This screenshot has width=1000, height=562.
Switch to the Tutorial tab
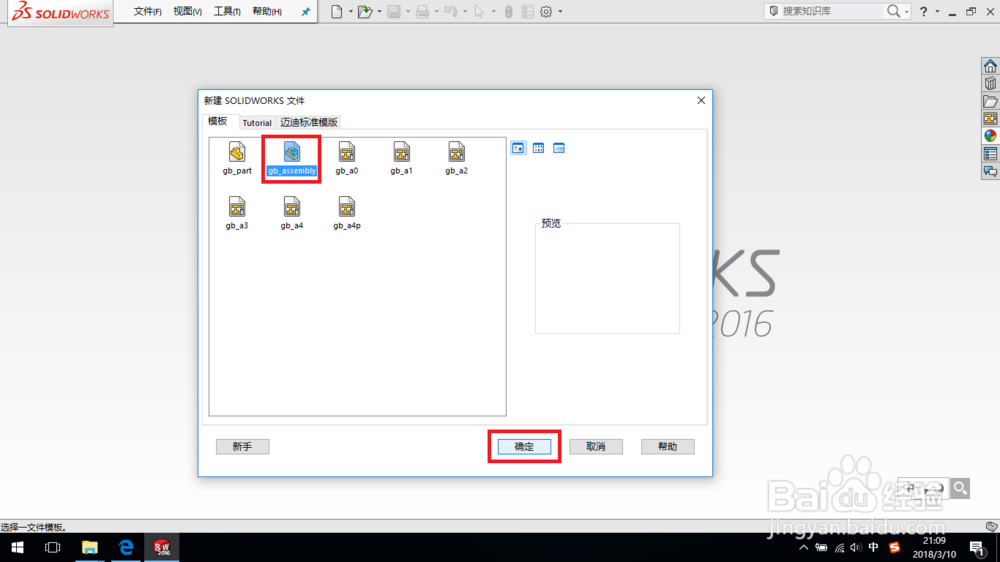[257, 122]
